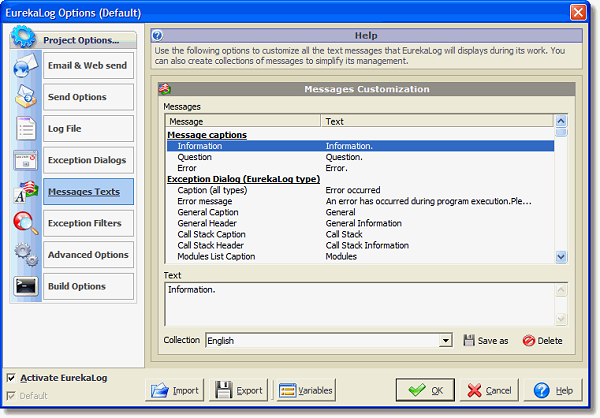The image size is (600, 418).
Task: Click the Project Options gear icon
Action: click(x=23, y=37)
